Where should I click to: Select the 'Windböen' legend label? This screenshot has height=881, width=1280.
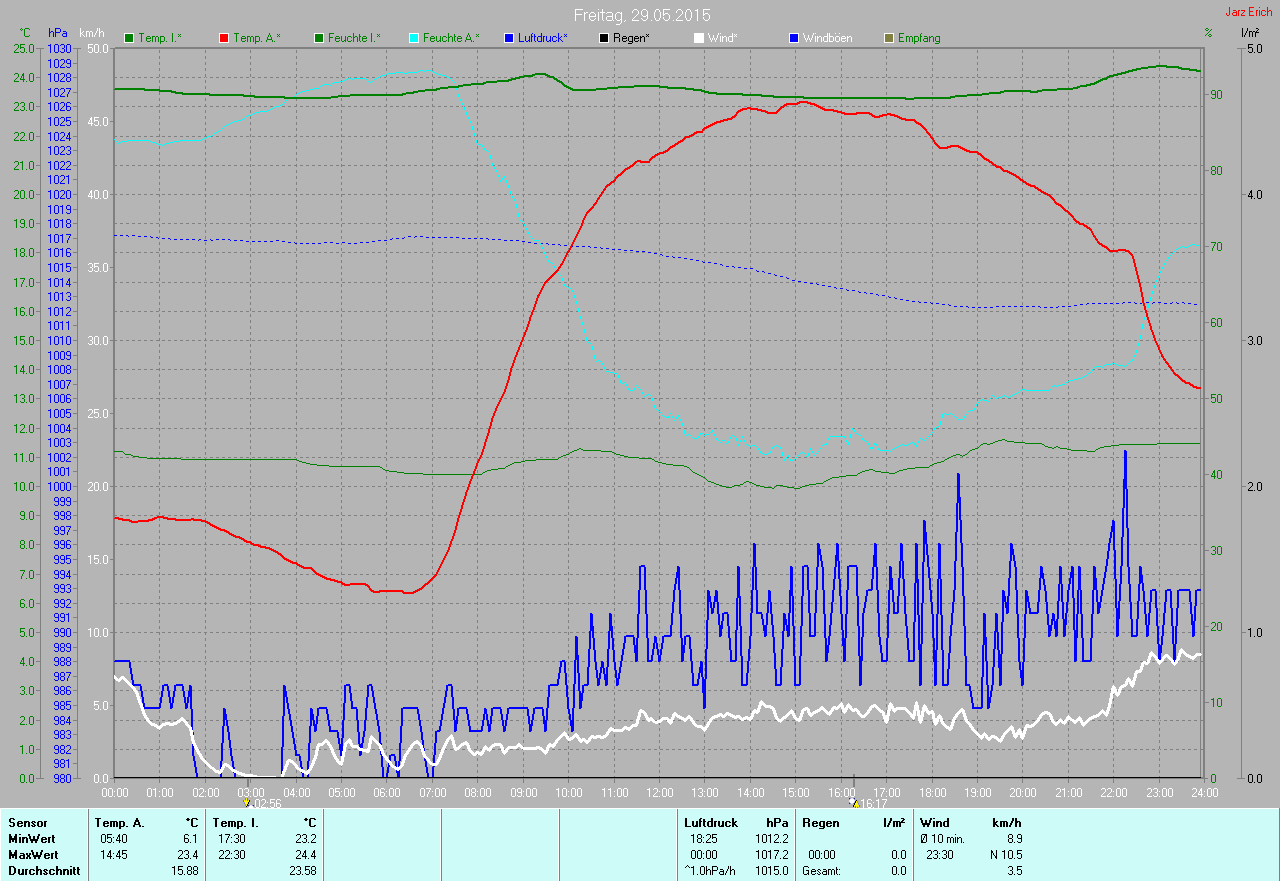pos(828,38)
